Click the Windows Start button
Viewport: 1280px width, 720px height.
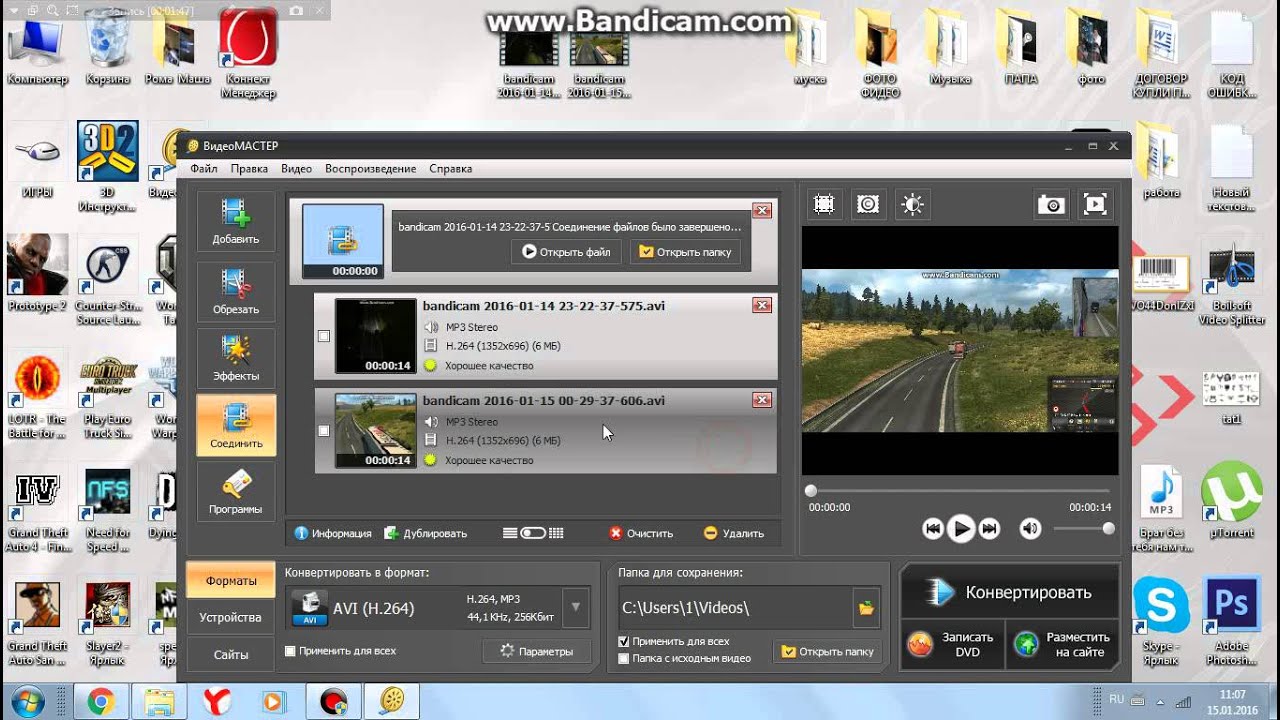[28, 701]
